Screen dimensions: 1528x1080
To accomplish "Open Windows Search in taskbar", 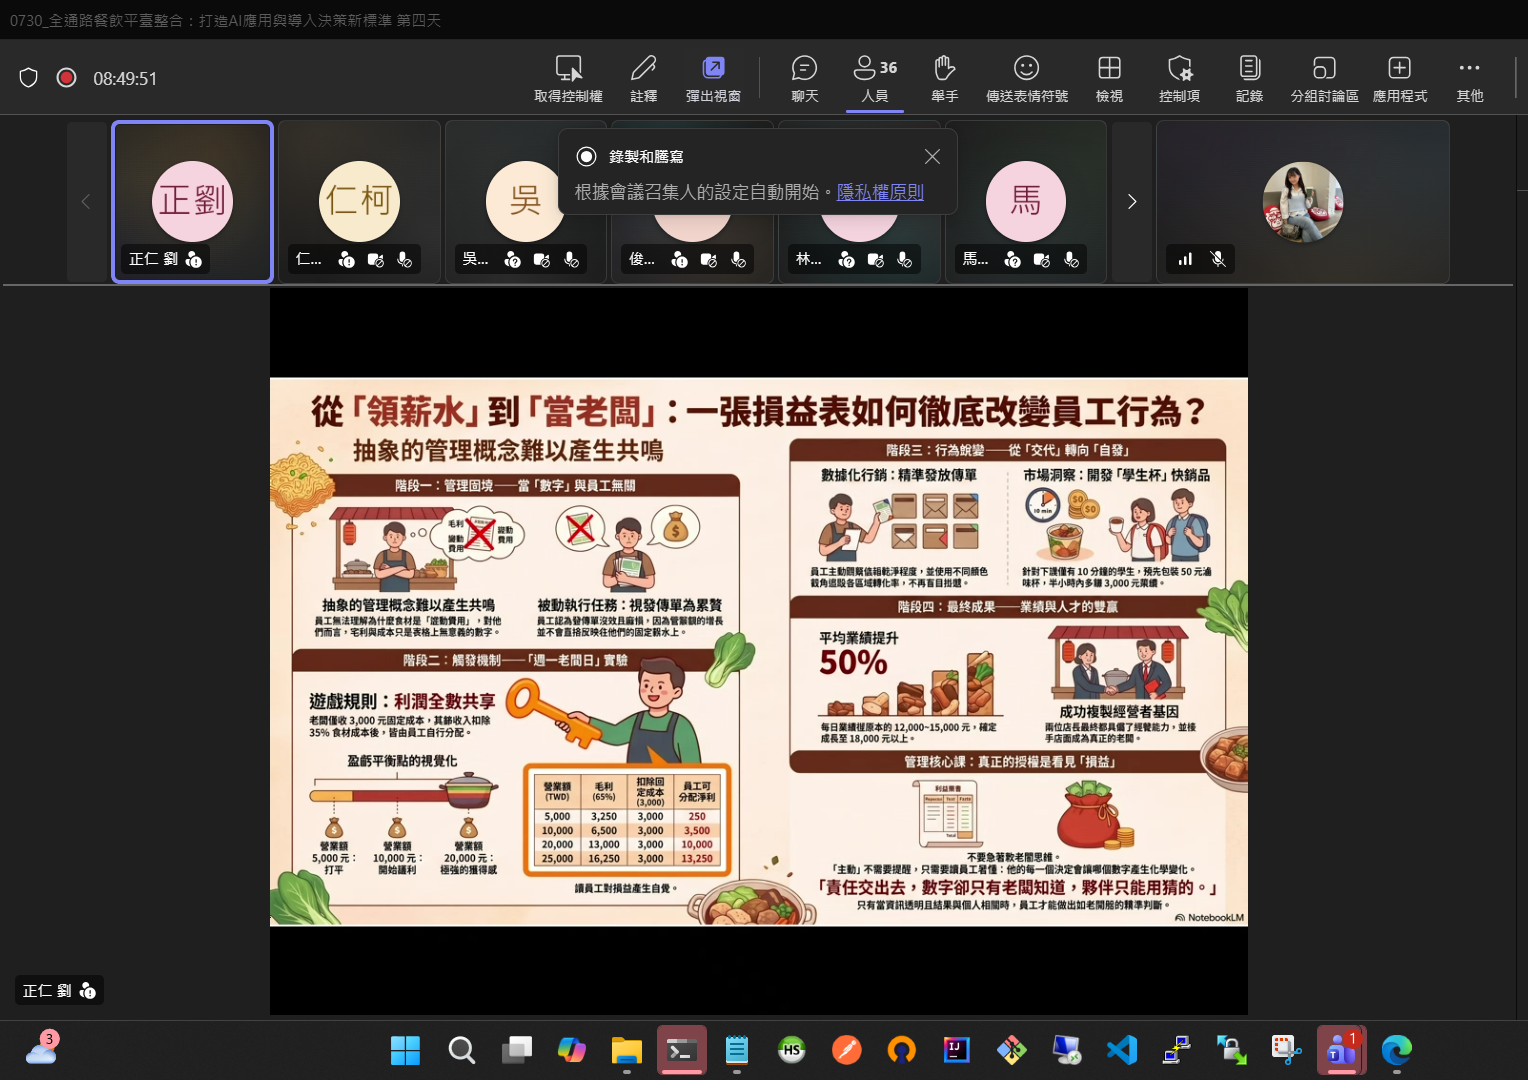I will (x=461, y=1050).
